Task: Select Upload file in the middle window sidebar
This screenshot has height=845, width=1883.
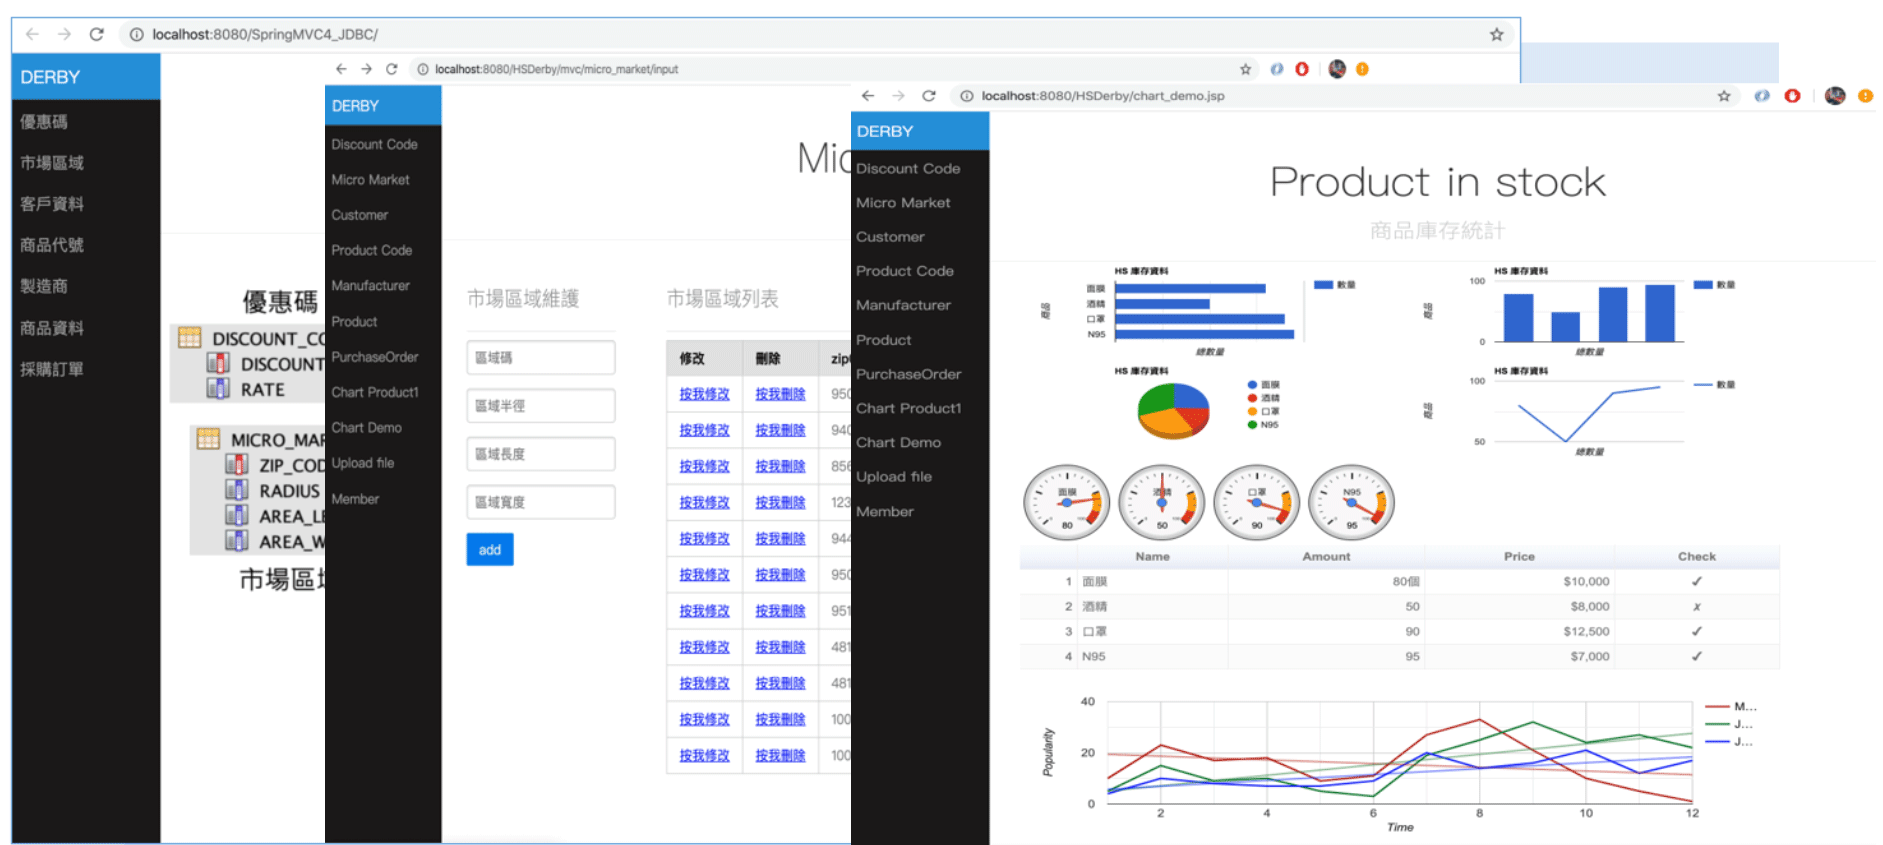Action: click(x=362, y=463)
